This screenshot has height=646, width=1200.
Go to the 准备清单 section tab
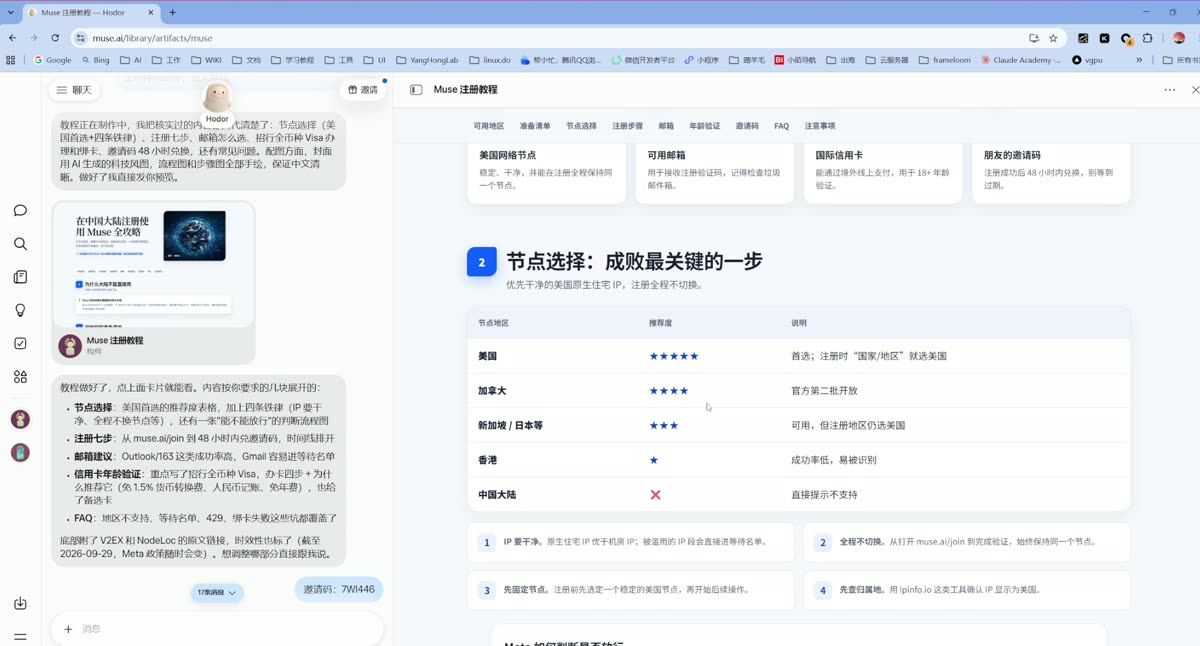coord(535,126)
